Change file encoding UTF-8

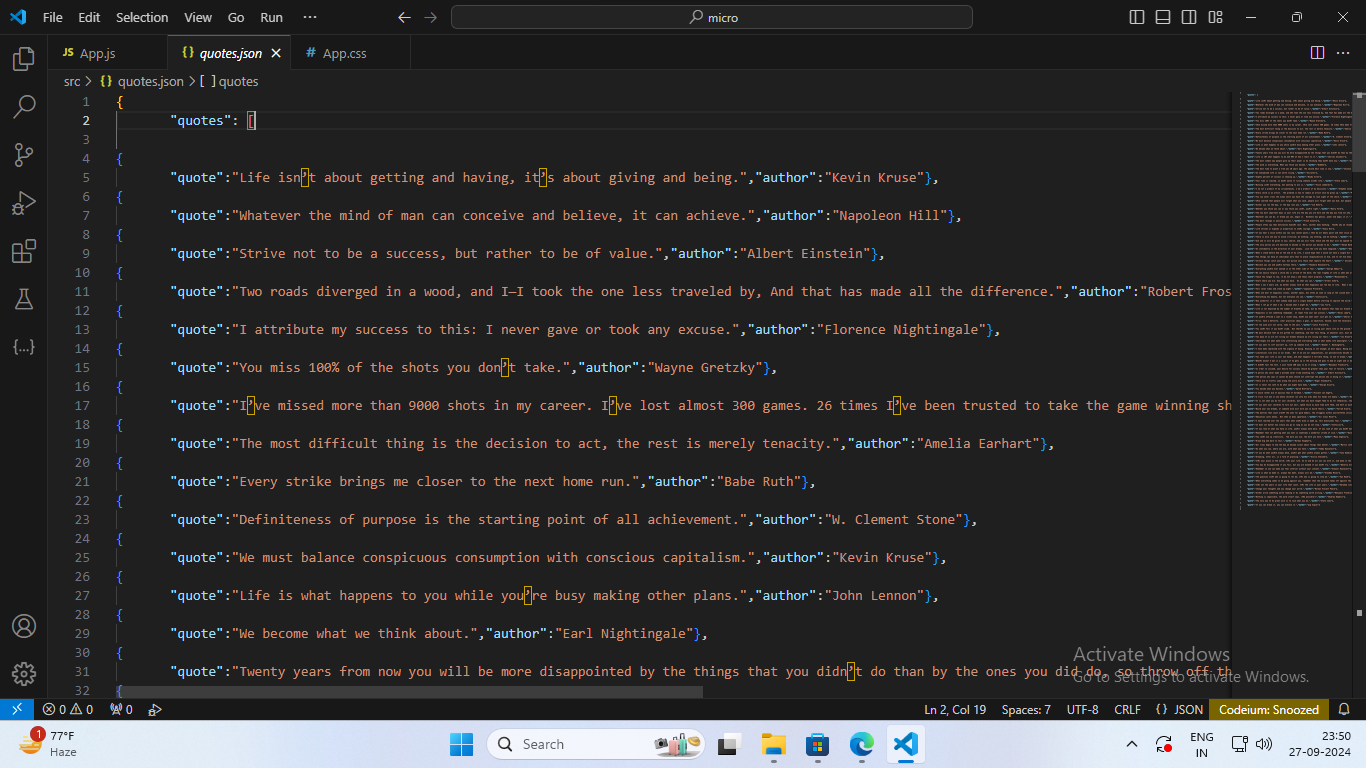1082,709
